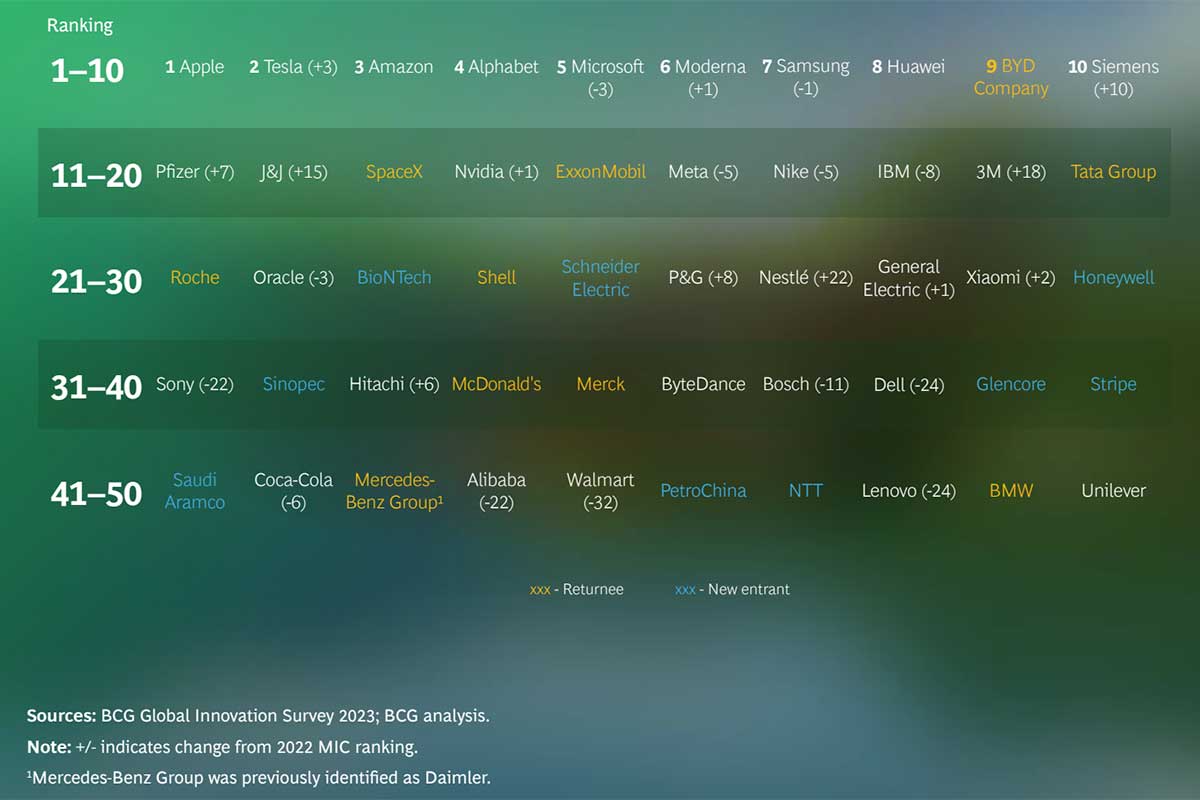Viewport: 1200px width, 800px height.
Task: Choose the "Coca-Cola (-6)" entry
Action: click(x=293, y=491)
